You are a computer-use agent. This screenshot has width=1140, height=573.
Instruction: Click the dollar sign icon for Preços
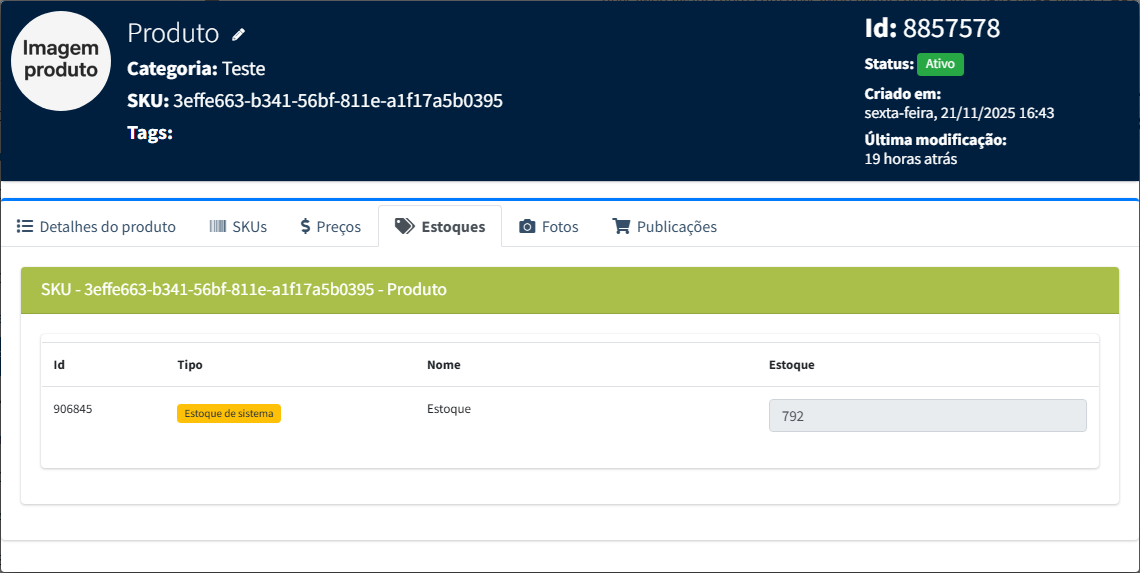305,227
